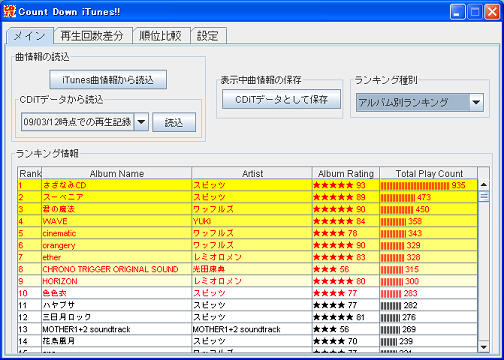This screenshot has width=504, height=360.
Task: Click the 450 play count cell
Action: point(429,209)
